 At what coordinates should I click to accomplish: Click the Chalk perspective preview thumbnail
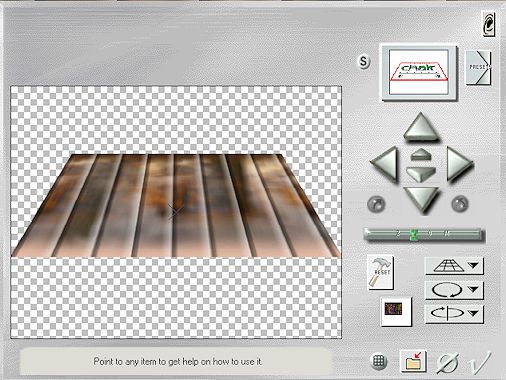tap(419, 72)
